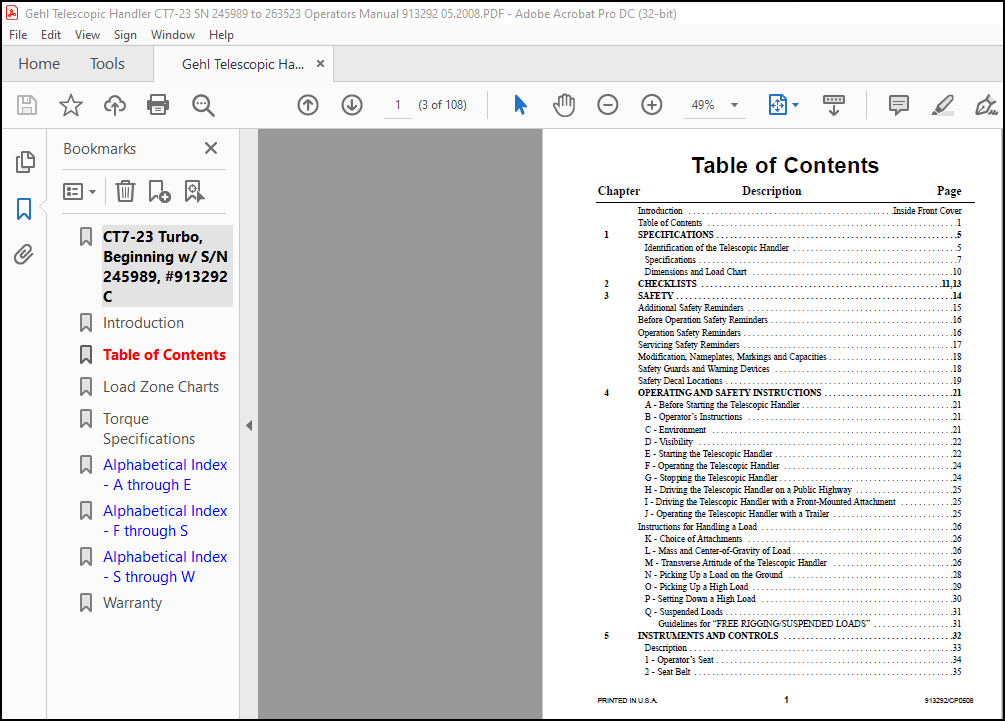The height and width of the screenshot is (721, 1005).
Task: Print the document
Action: (x=158, y=104)
